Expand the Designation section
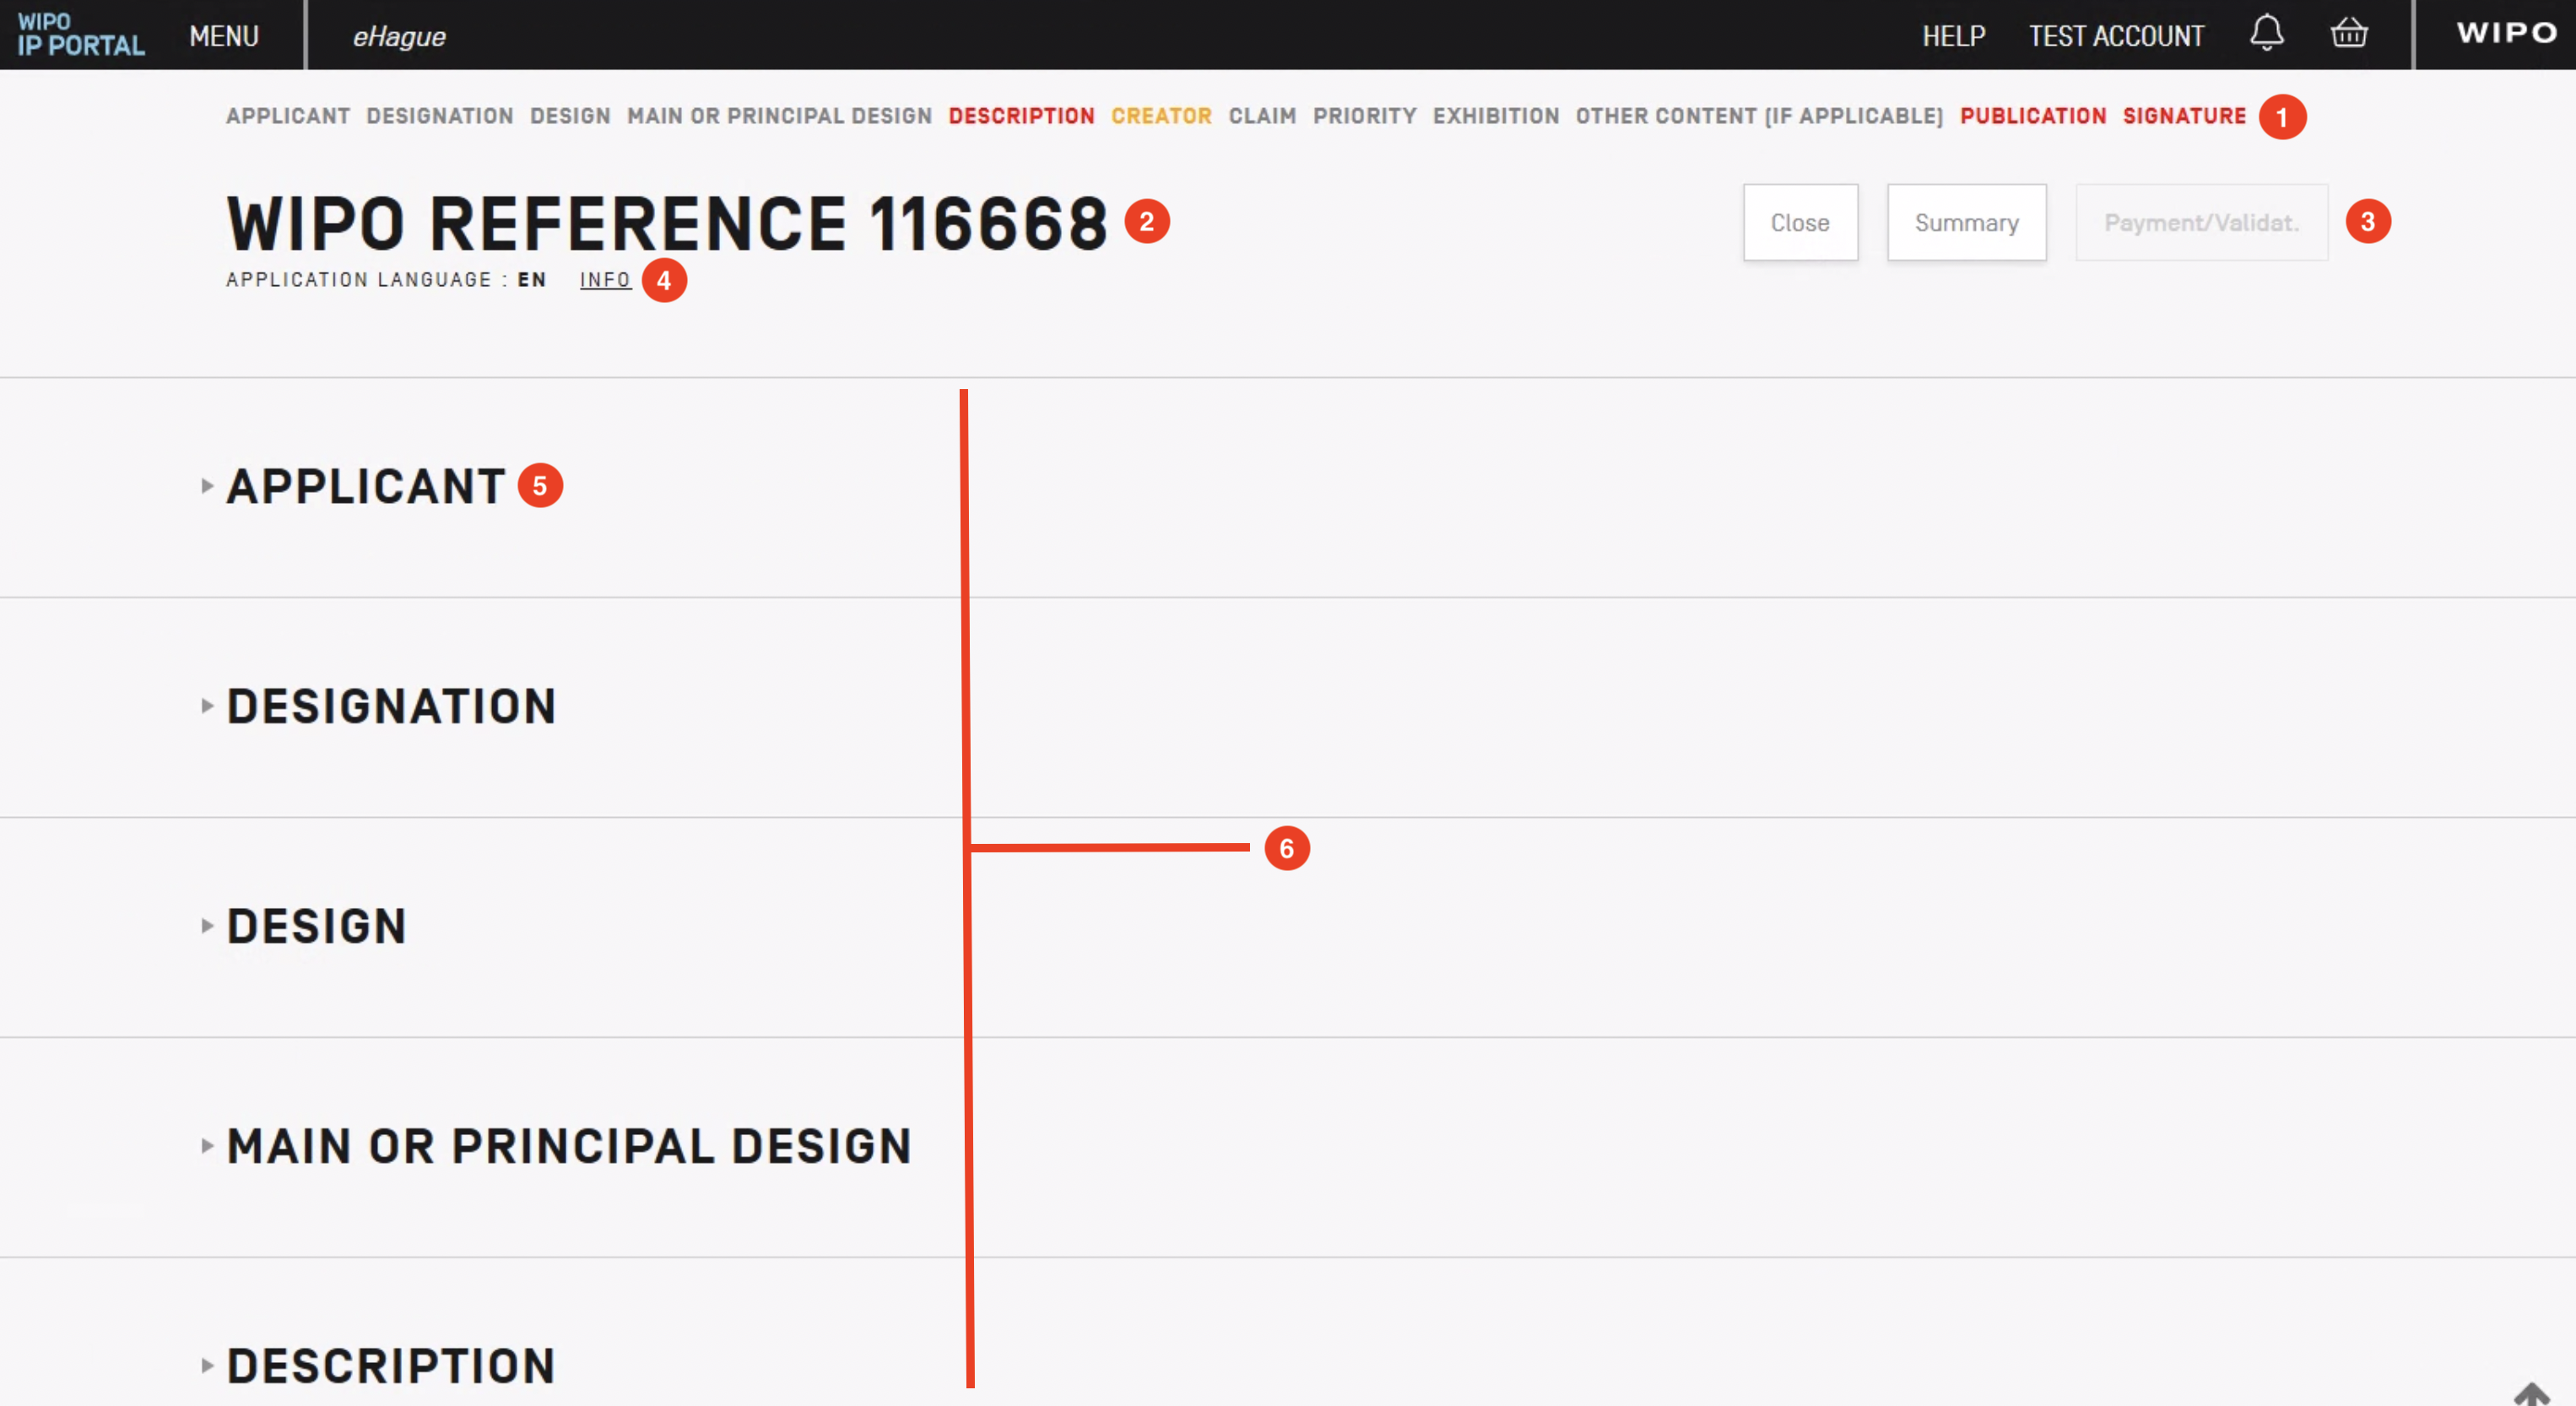The image size is (2576, 1406). tap(207, 706)
